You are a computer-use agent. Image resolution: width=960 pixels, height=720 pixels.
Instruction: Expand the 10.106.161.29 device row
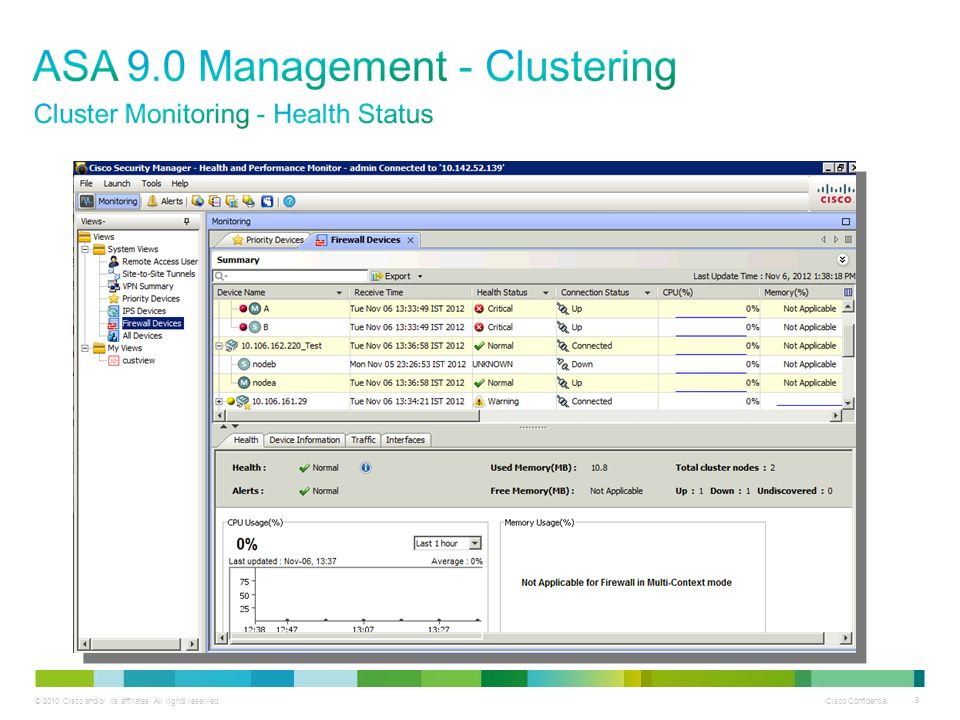pyautogui.click(x=219, y=402)
